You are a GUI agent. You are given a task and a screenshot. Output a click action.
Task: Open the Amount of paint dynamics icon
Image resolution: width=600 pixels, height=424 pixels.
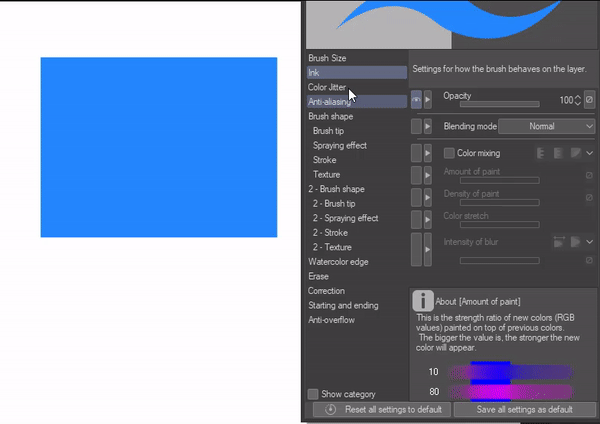589,175
